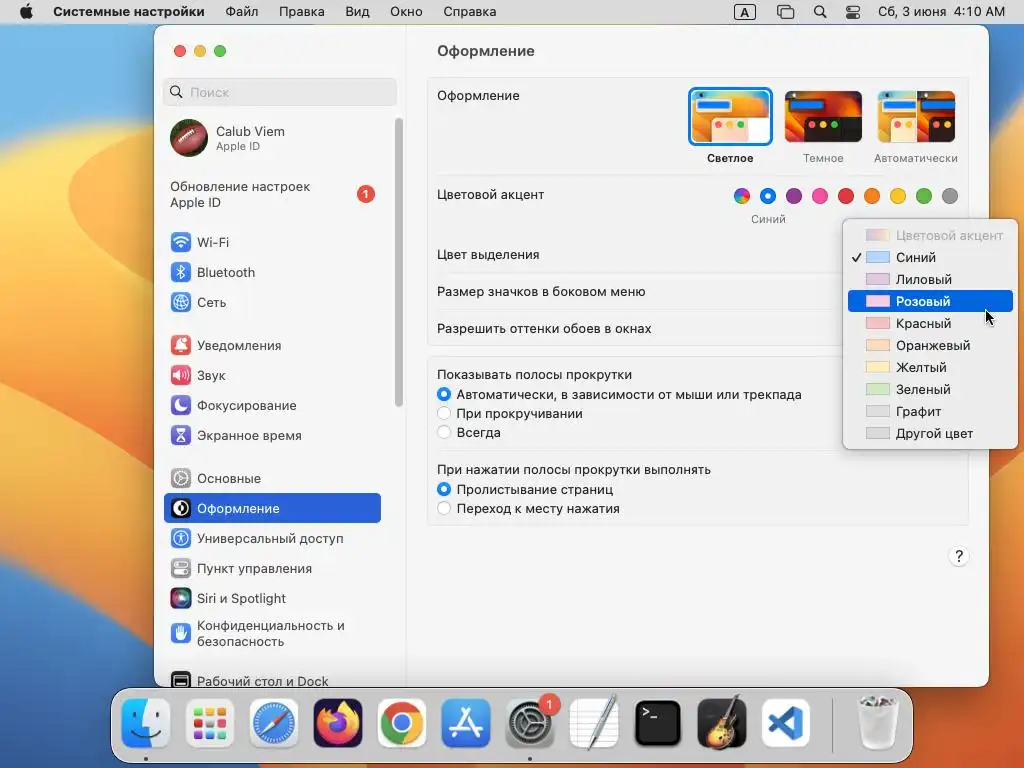This screenshot has height=768, width=1024.
Task: Pick green accent color
Action: click(x=923, y=195)
